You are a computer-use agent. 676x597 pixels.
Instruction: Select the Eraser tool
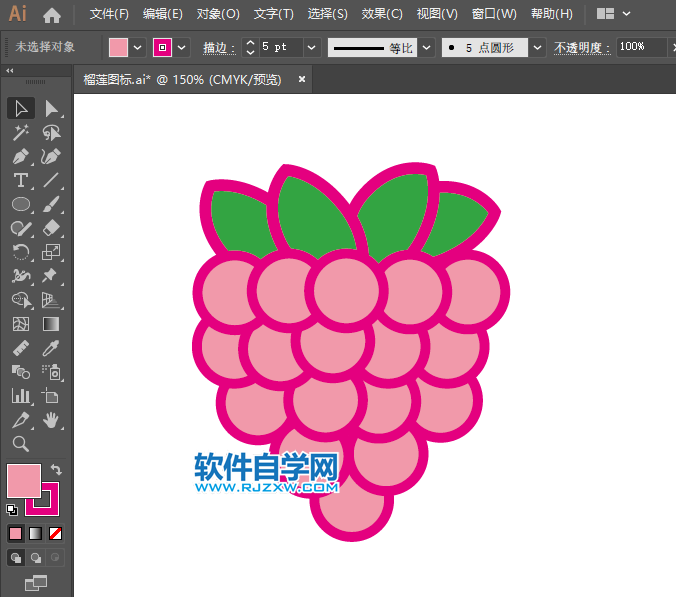coord(51,228)
